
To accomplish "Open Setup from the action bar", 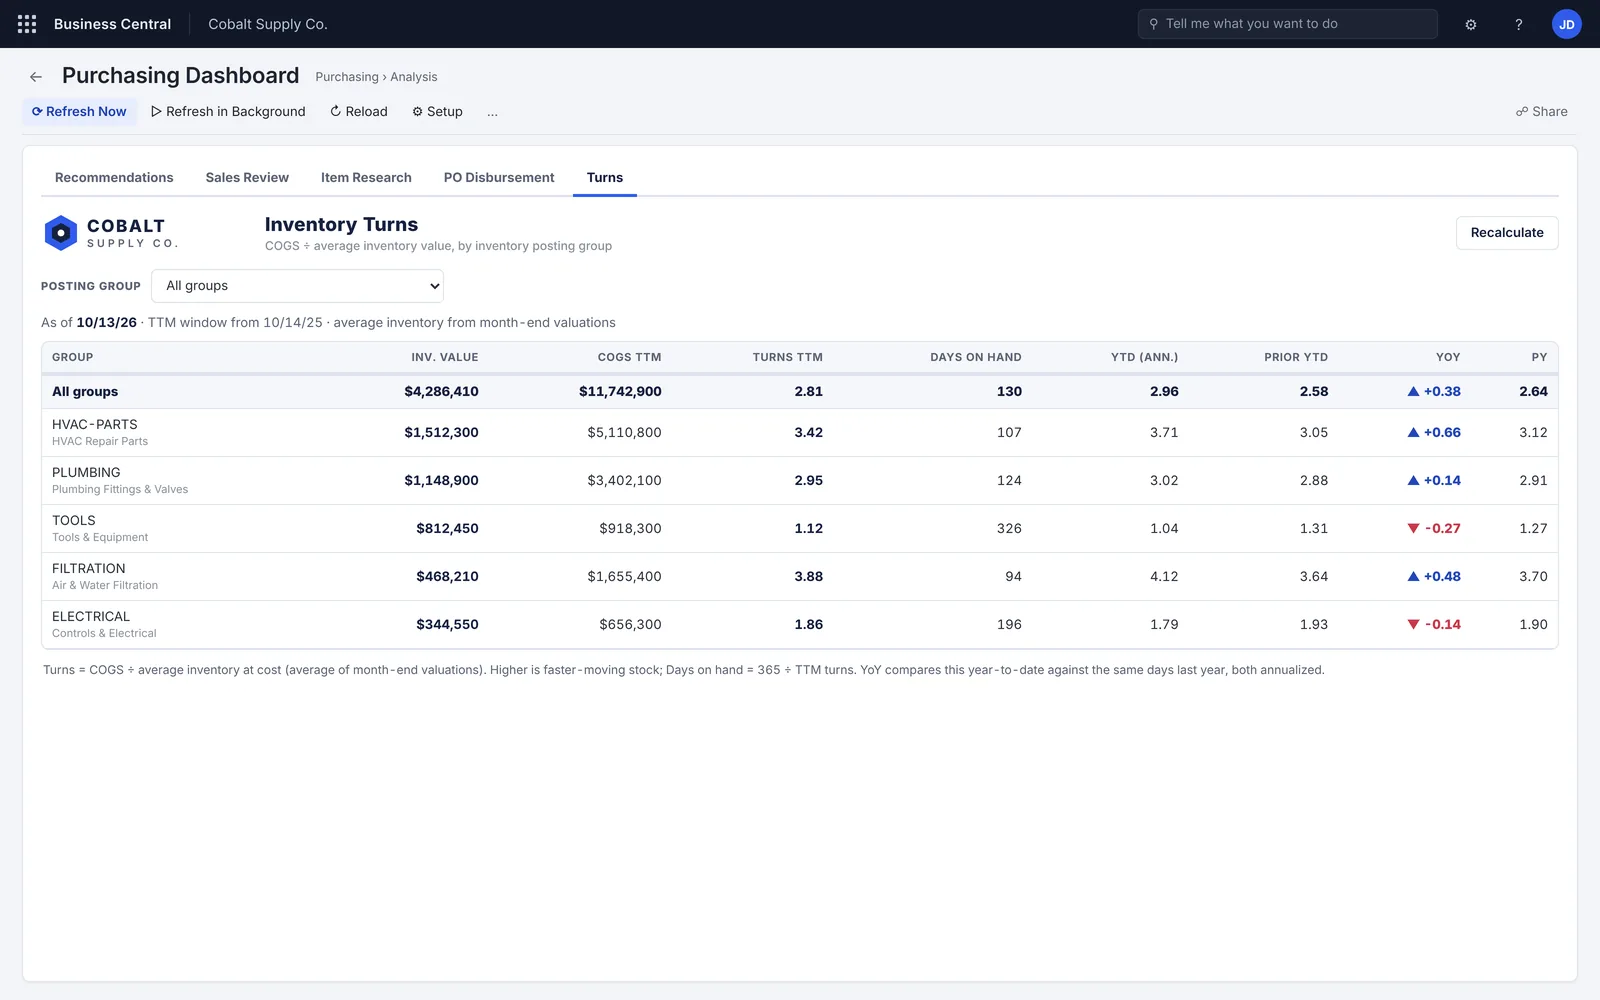I will click(x=437, y=112).
